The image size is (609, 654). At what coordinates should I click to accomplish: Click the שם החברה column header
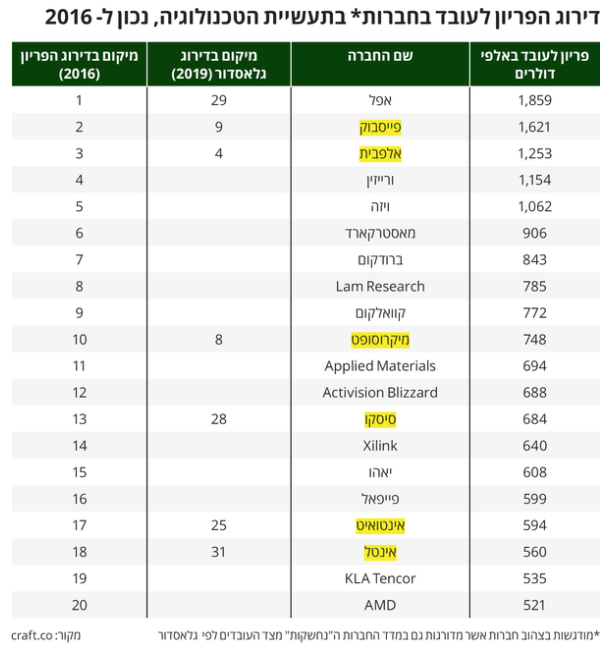380,56
